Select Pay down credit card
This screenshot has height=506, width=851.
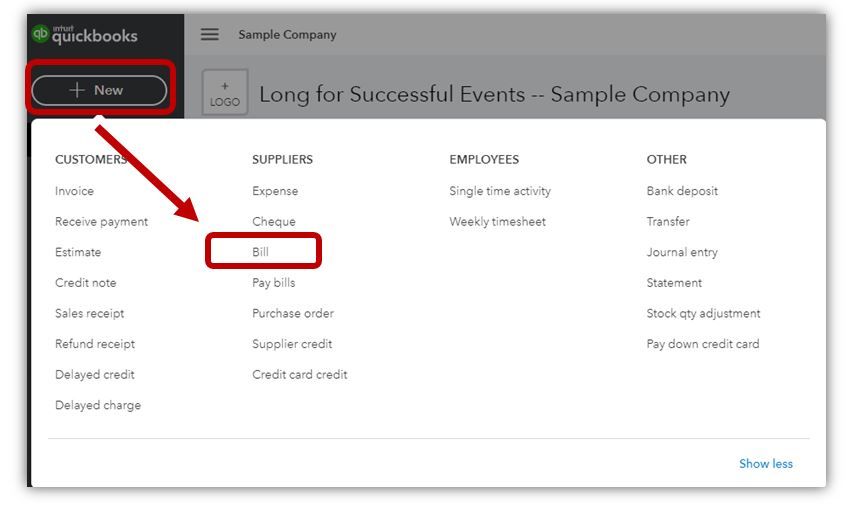click(703, 344)
